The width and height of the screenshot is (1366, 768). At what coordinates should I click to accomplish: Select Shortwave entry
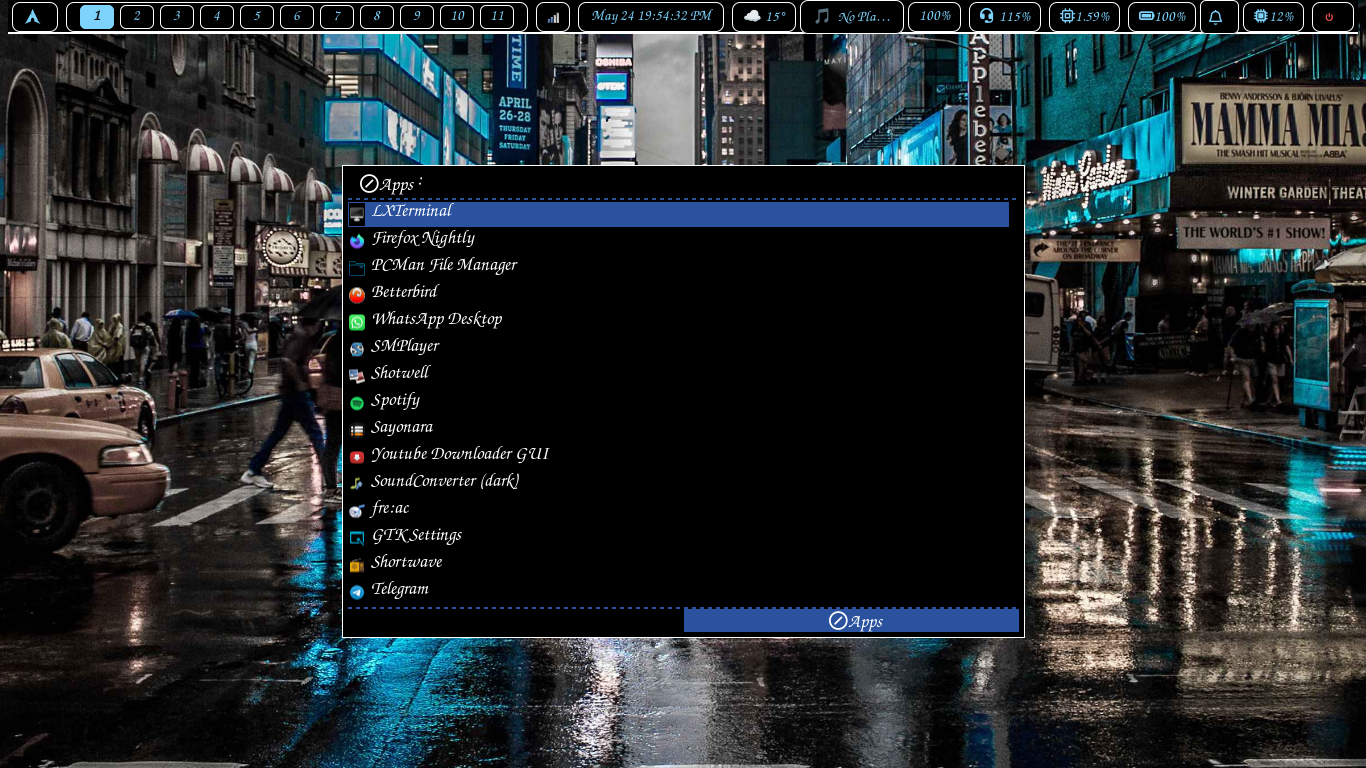(x=678, y=565)
